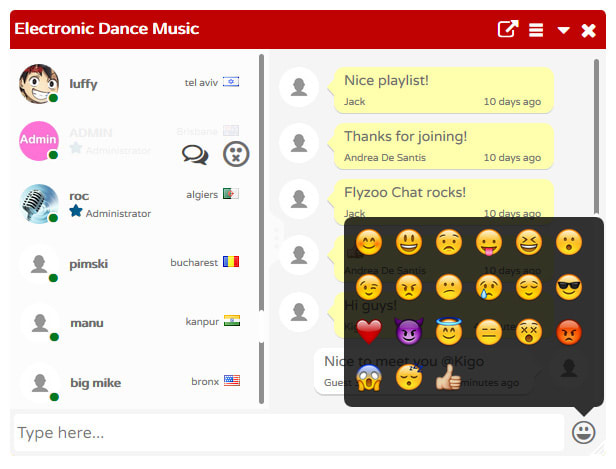Screen dimensions: 616x469
Task: Click the username roc
Action: (x=79, y=196)
